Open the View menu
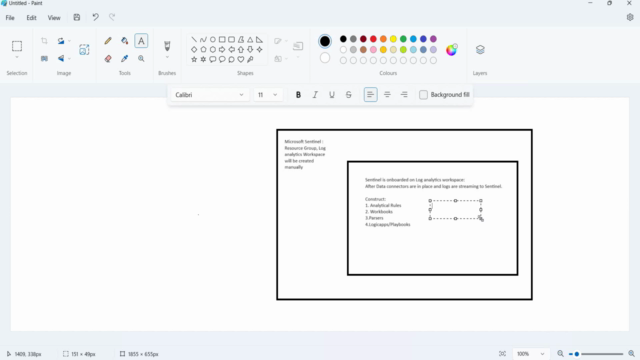This screenshot has width=640, height=360. (x=54, y=18)
